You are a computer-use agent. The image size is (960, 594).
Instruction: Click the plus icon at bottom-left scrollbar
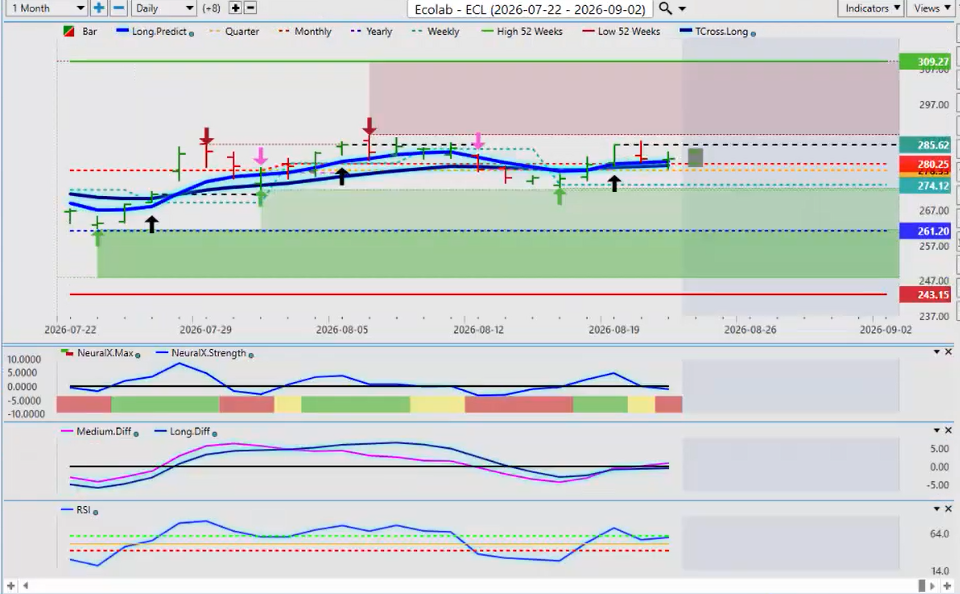pos(10,586)
